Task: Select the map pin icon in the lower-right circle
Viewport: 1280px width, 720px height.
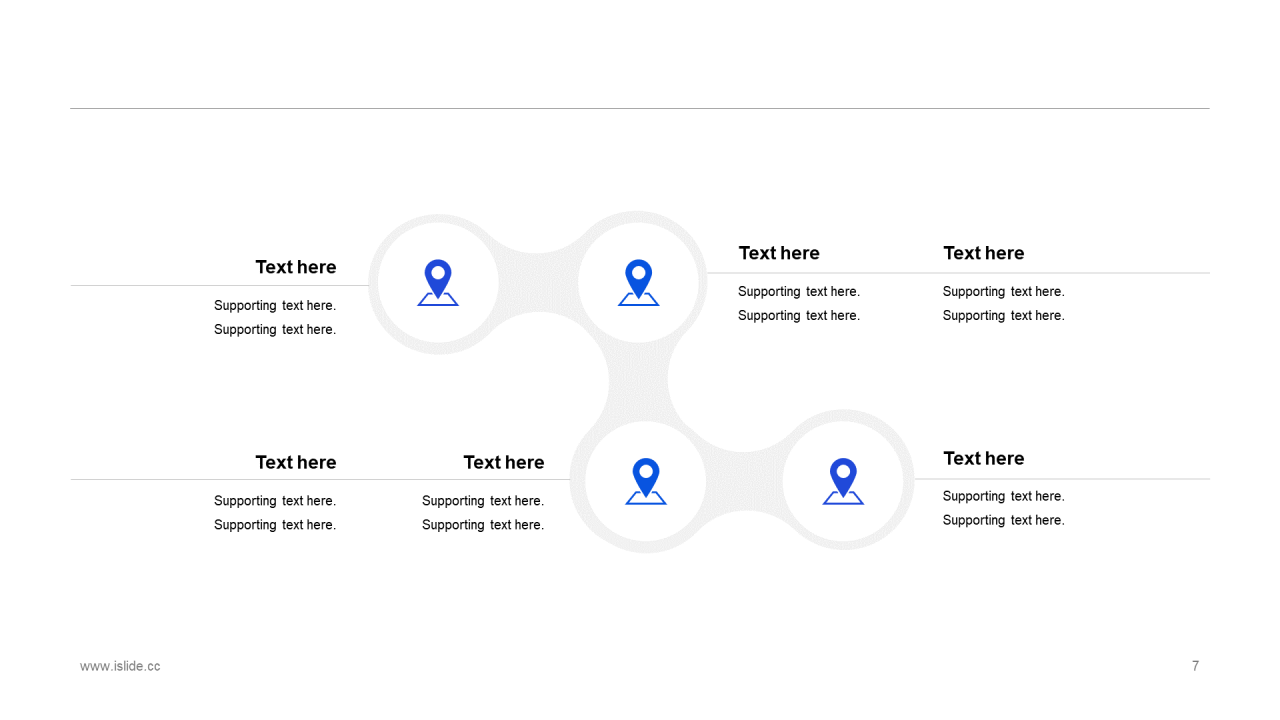Action: pyautogui.click(x=843, y=481)
